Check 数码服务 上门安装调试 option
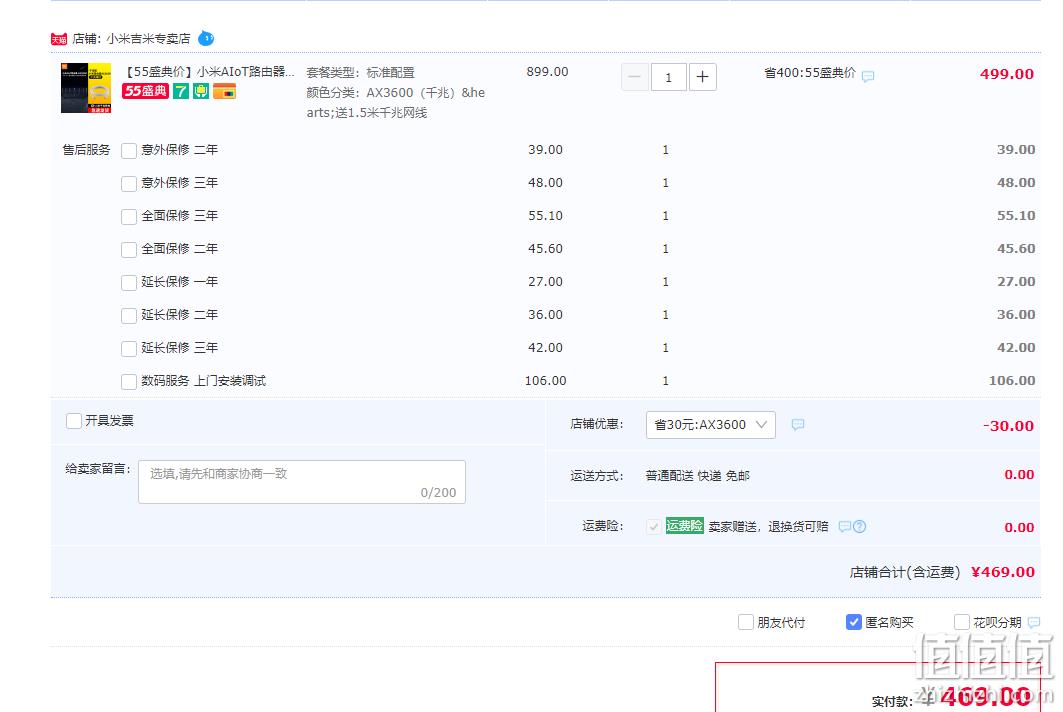The width and height of the screenshot is (1063, 712). coord(129,382)
